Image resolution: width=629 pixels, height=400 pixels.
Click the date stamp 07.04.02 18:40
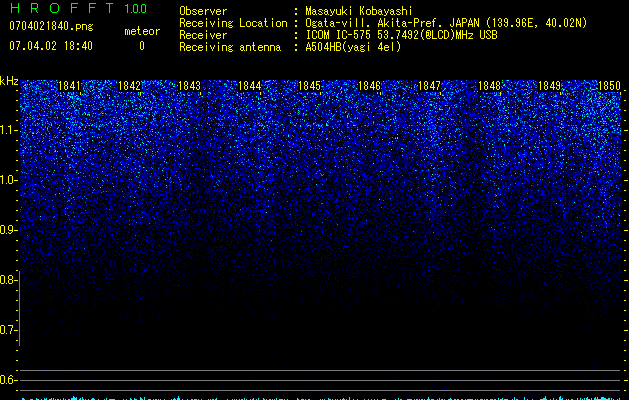point(51,46)
